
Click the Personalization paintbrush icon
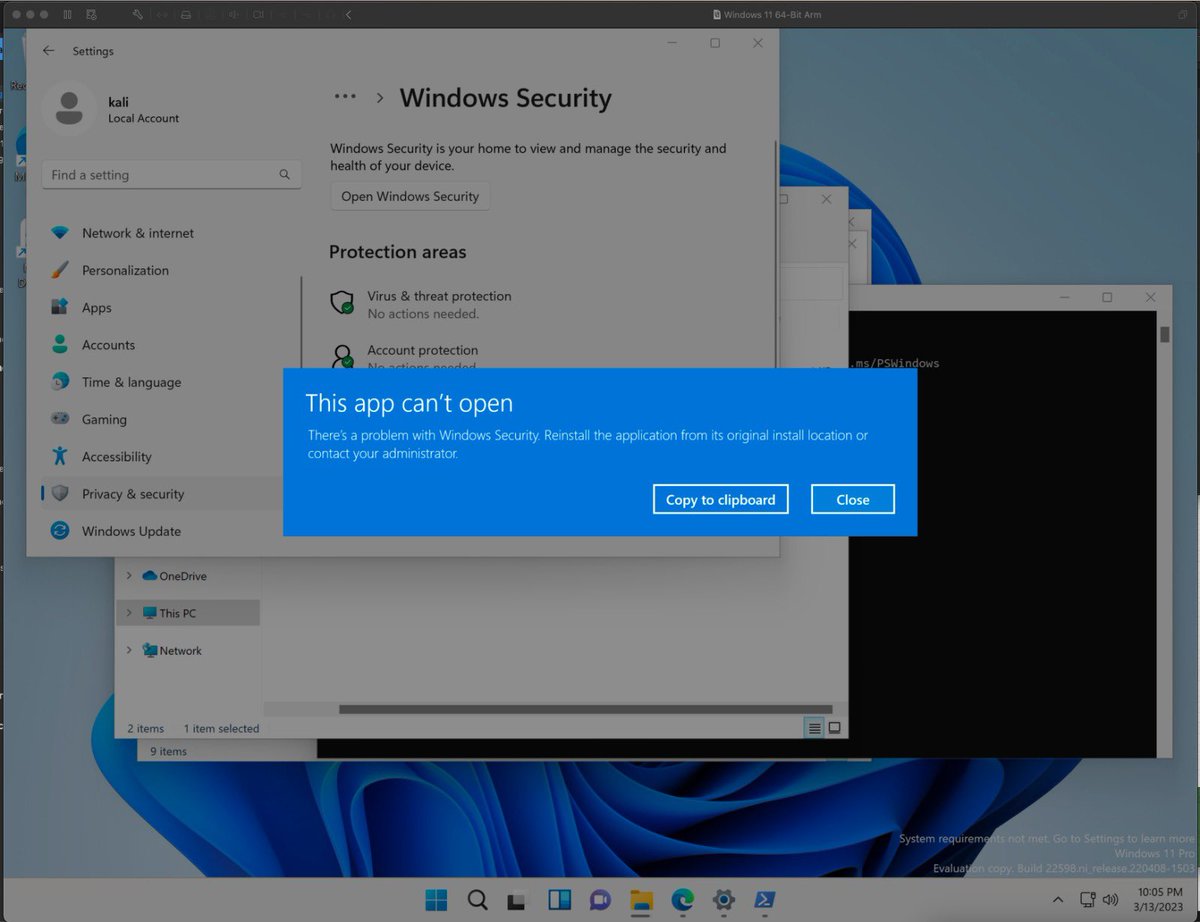coord(60,270)
